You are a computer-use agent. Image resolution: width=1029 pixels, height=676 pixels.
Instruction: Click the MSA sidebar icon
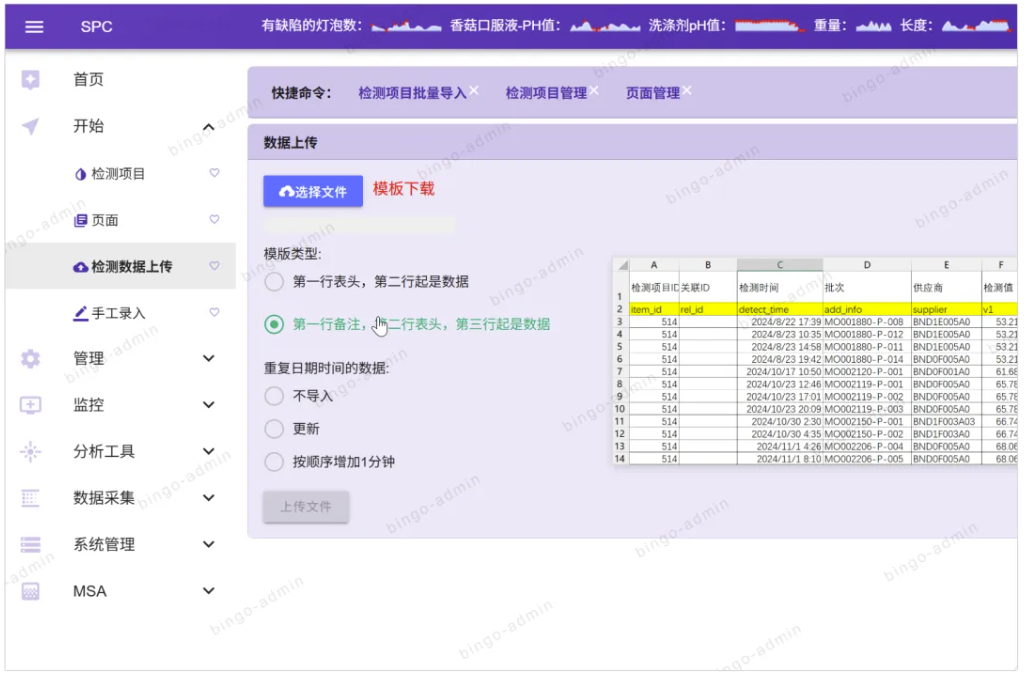[31, 591]
